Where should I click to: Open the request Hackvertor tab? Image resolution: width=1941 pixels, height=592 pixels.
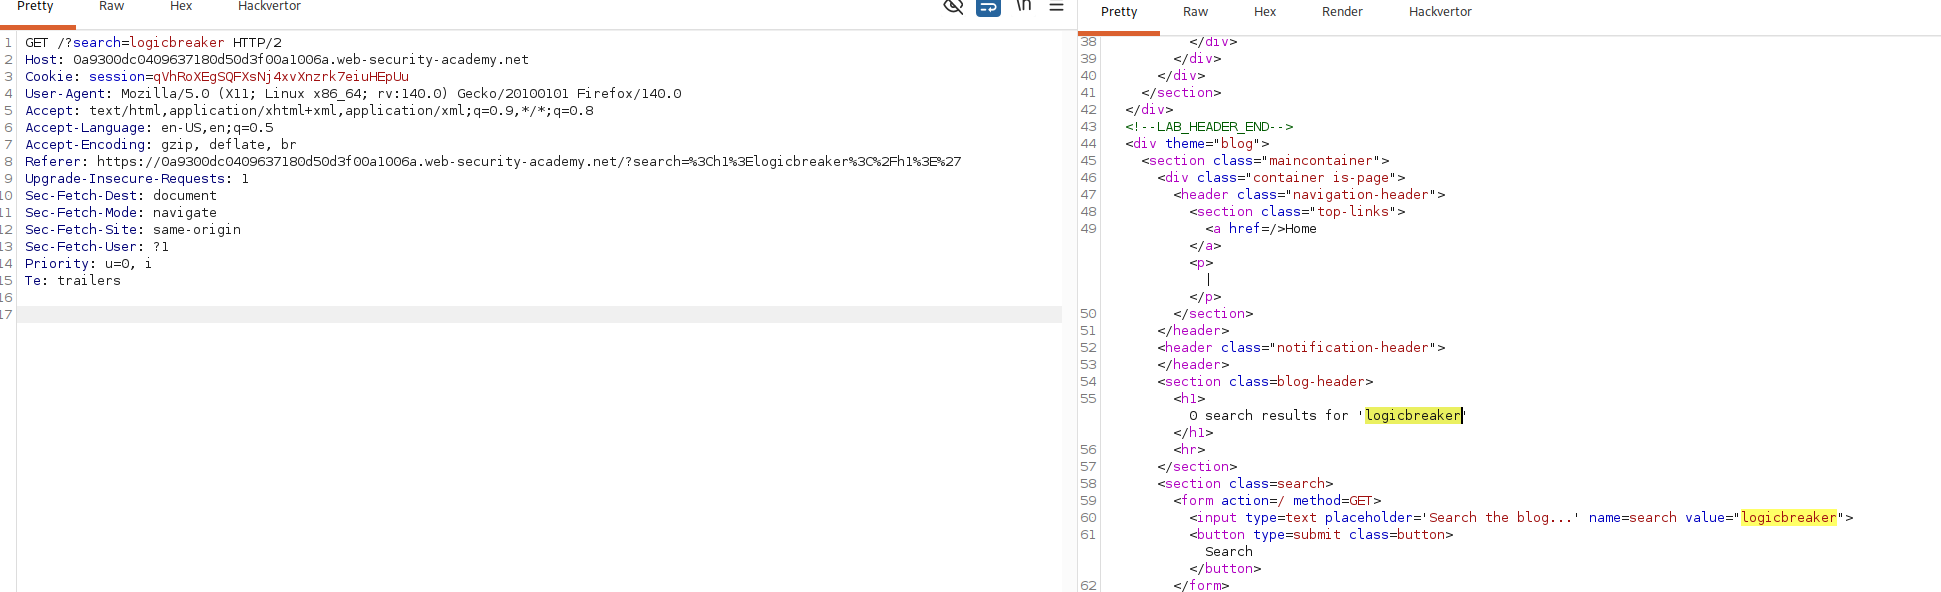[x=269, y=6]
